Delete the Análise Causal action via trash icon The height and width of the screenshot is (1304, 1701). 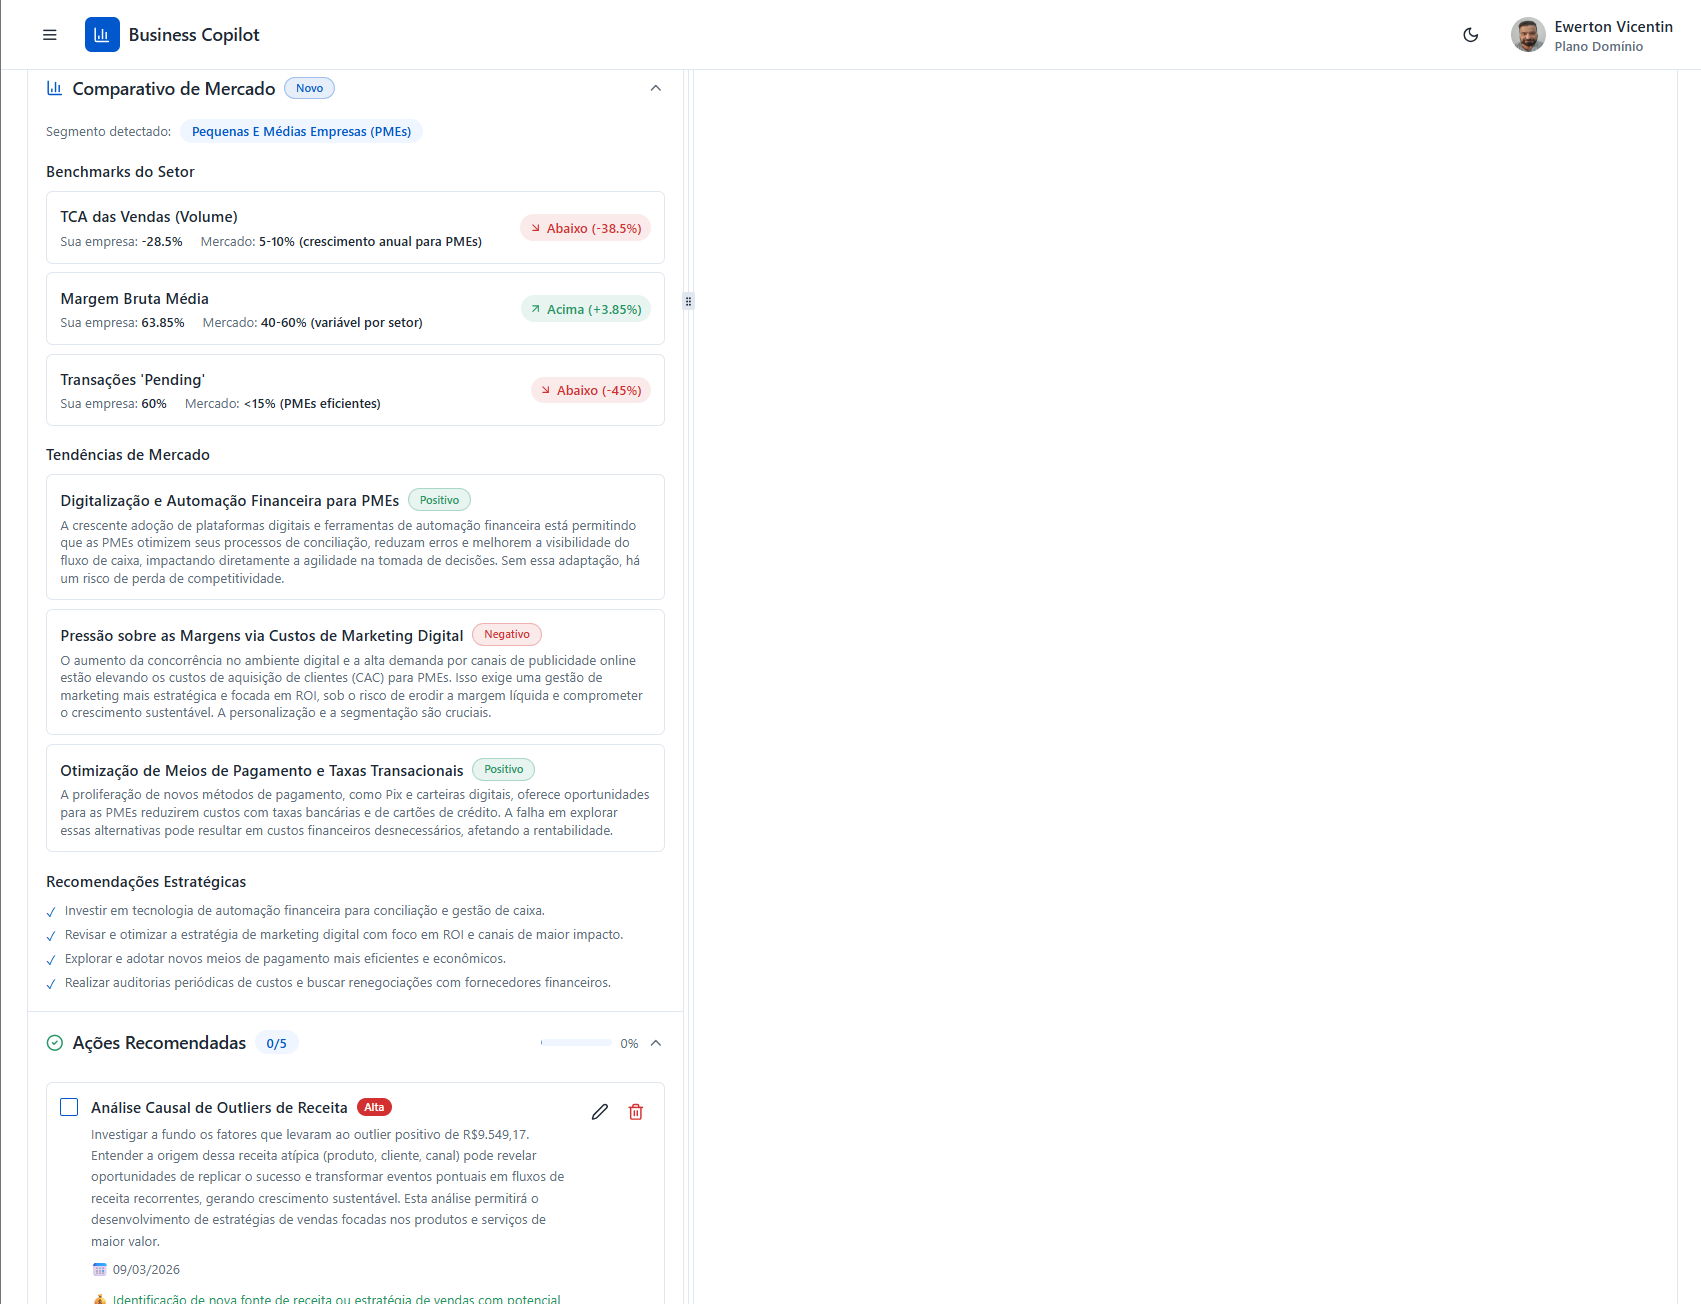pyautogui.click(x=635, y=1111)
